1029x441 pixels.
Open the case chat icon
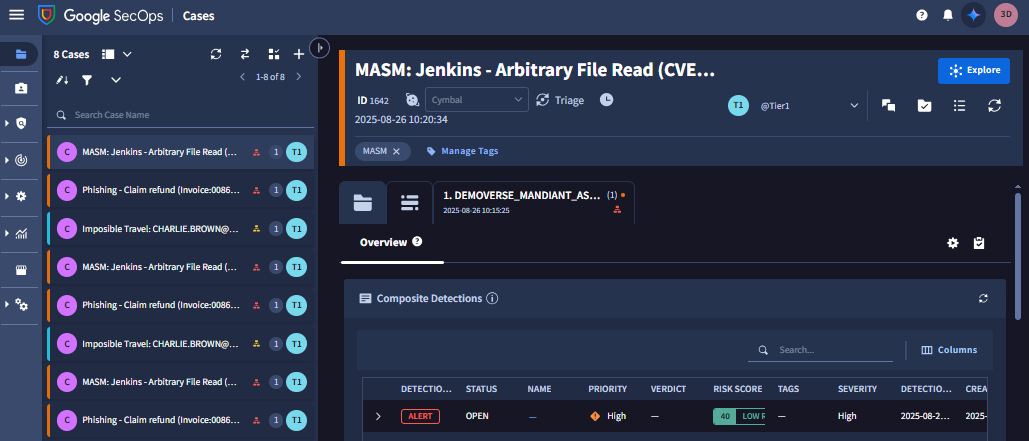coord(888,105)
